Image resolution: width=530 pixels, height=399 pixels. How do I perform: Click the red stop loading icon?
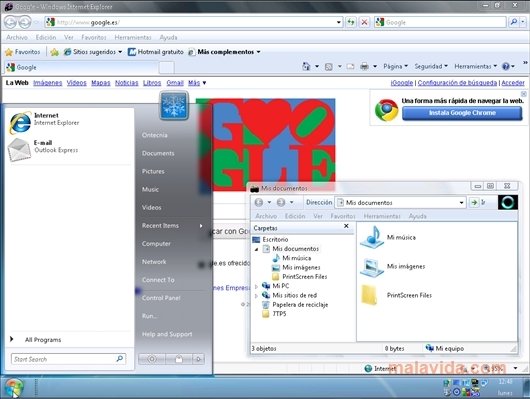click(x=364, y=22)
